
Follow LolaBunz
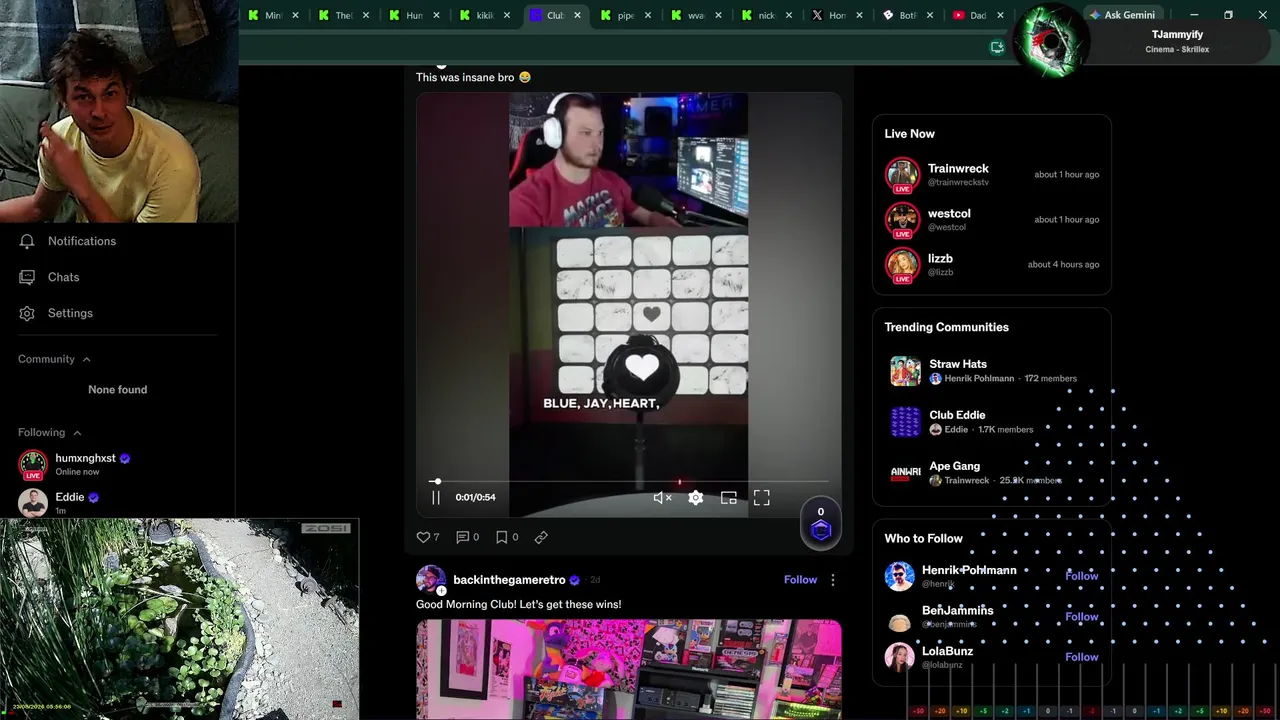coord(1081,657)
